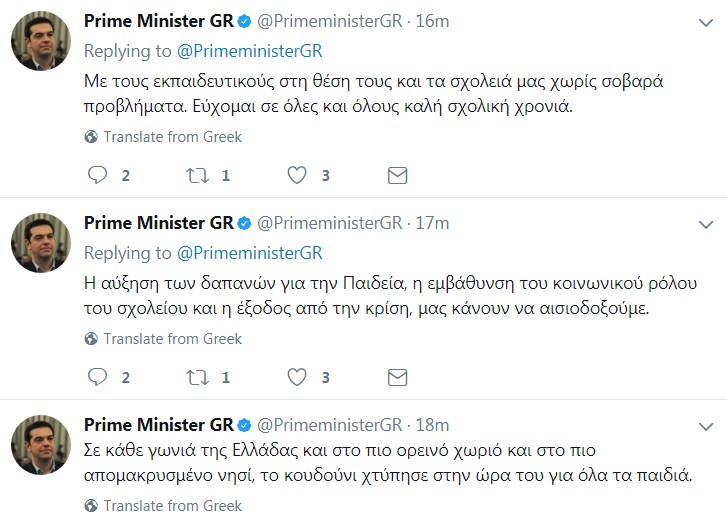727x526 pixels.
Task: Like the 17m tweet
Action: pos(297,377)
